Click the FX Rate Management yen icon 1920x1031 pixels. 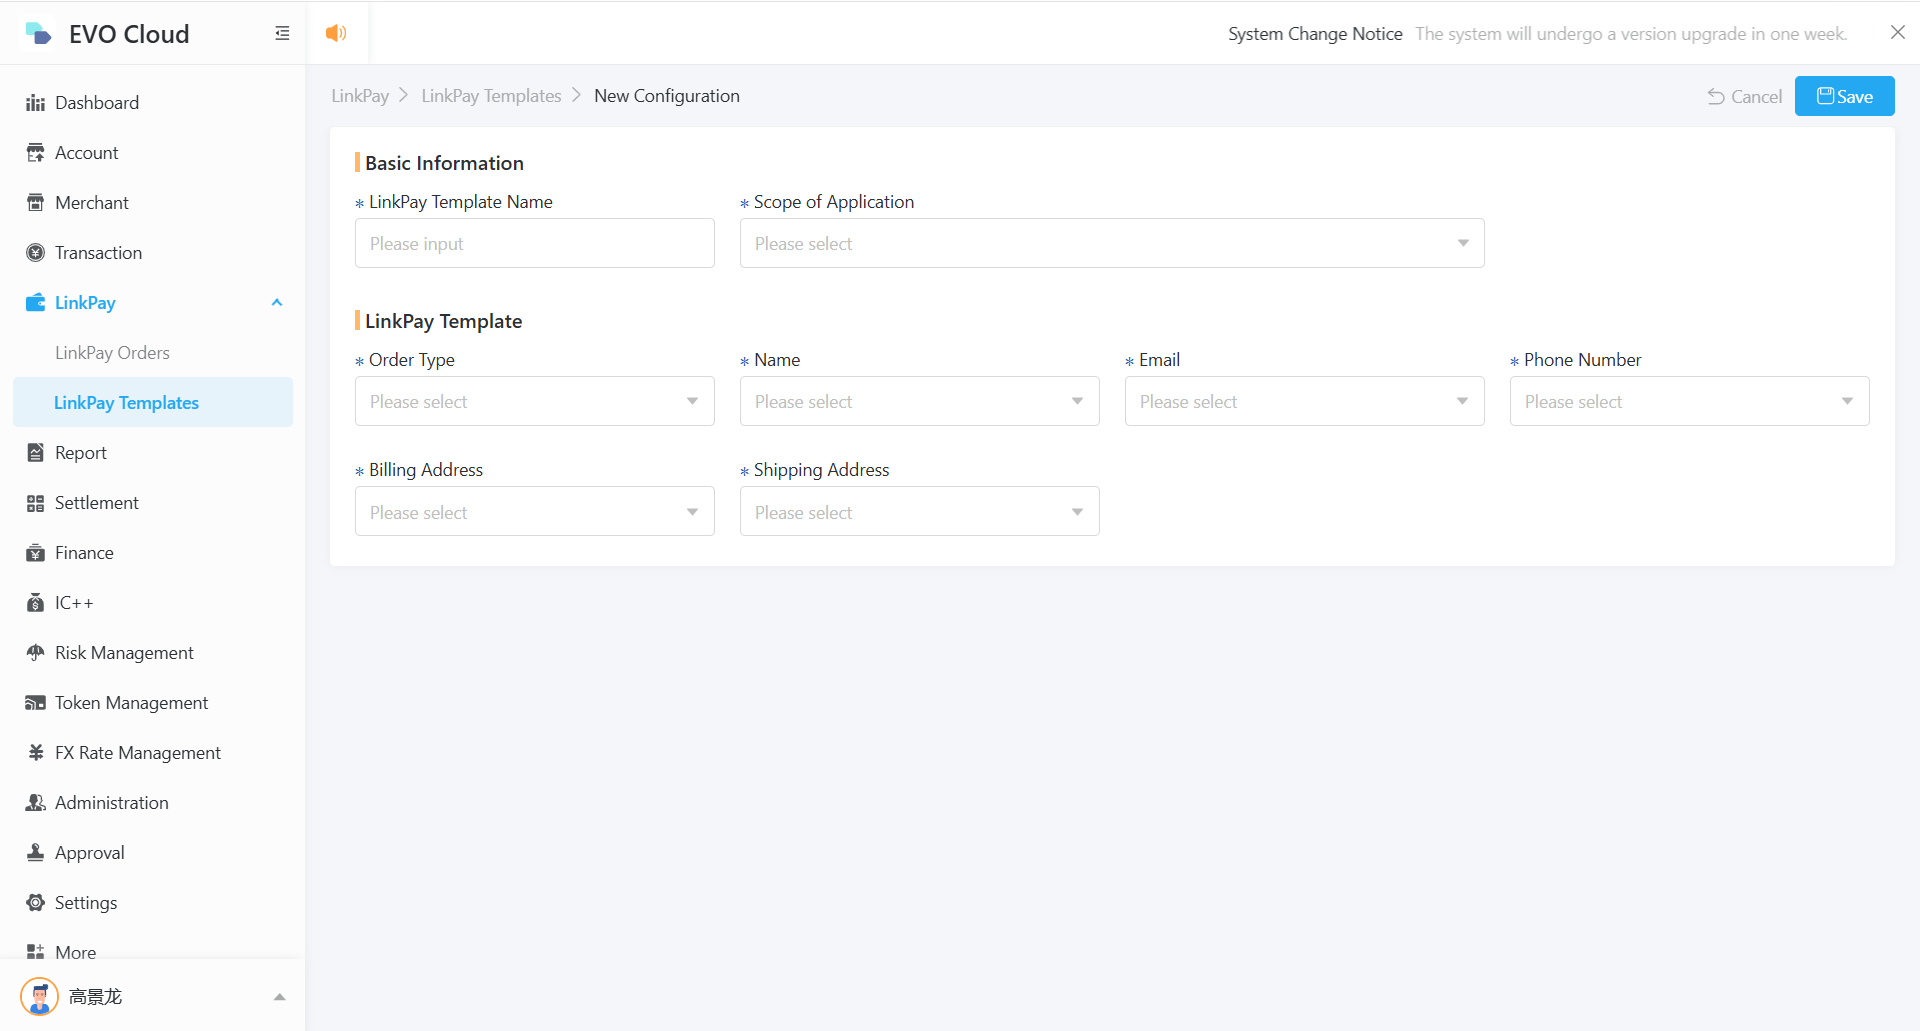click(36, 753)
